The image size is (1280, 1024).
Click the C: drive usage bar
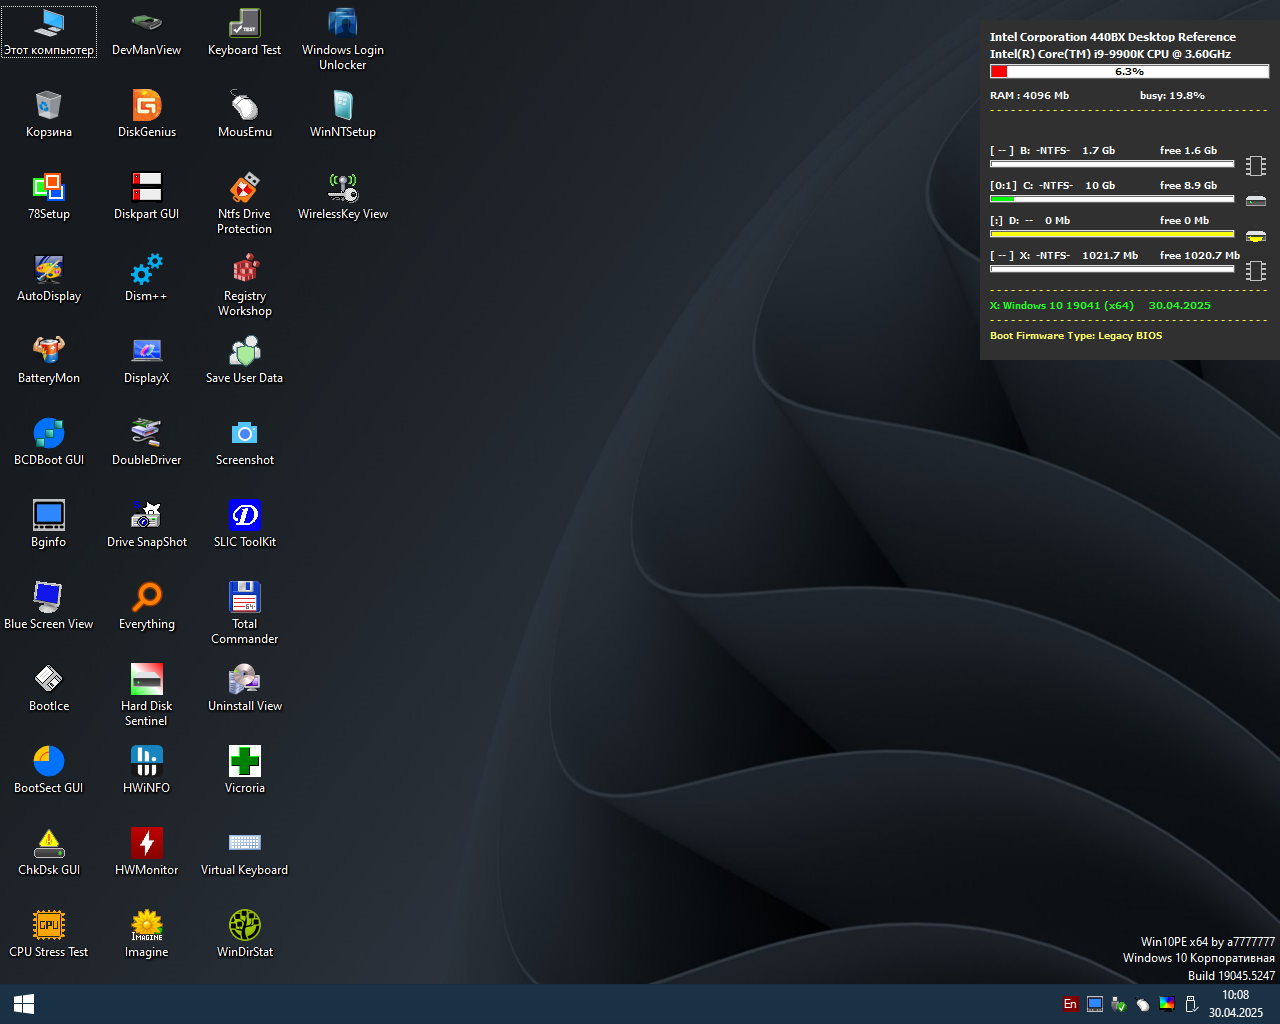(x=1112, y=199)
